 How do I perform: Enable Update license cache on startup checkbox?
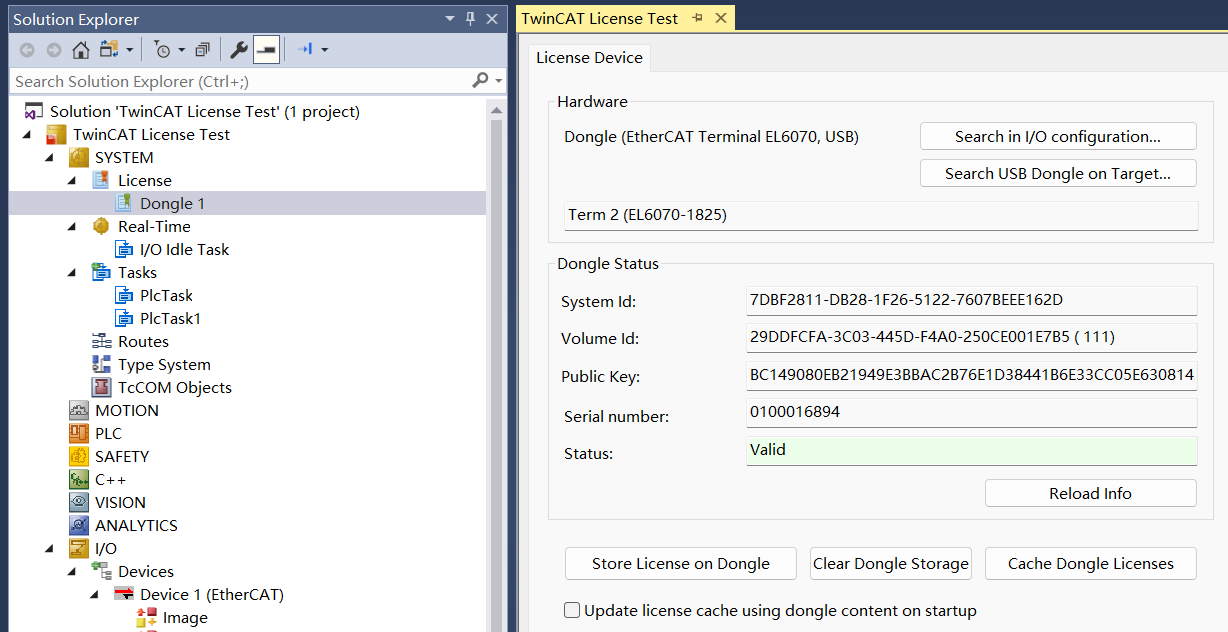(572, 610)
